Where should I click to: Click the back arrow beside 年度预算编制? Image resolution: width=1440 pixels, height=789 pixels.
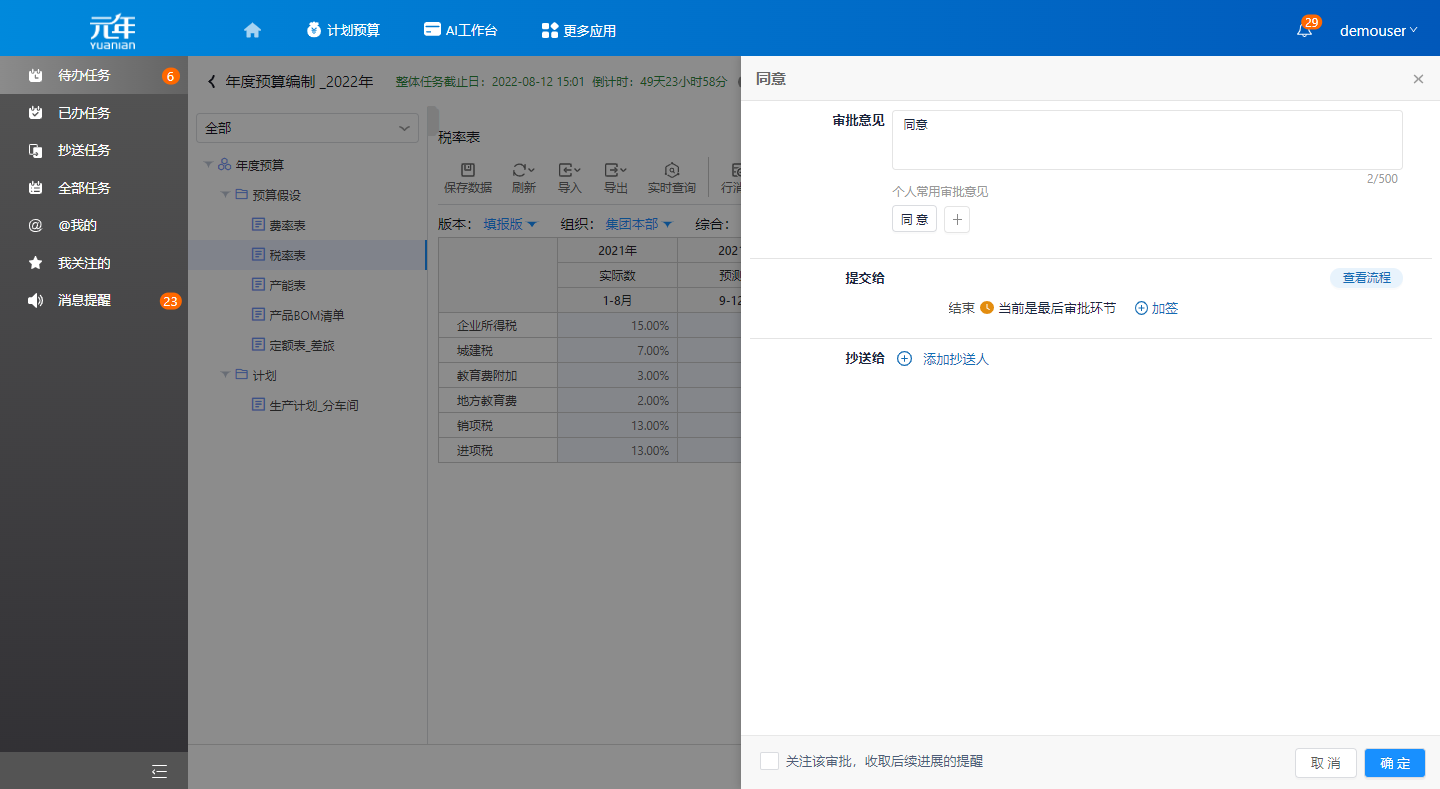coord(211,82)
